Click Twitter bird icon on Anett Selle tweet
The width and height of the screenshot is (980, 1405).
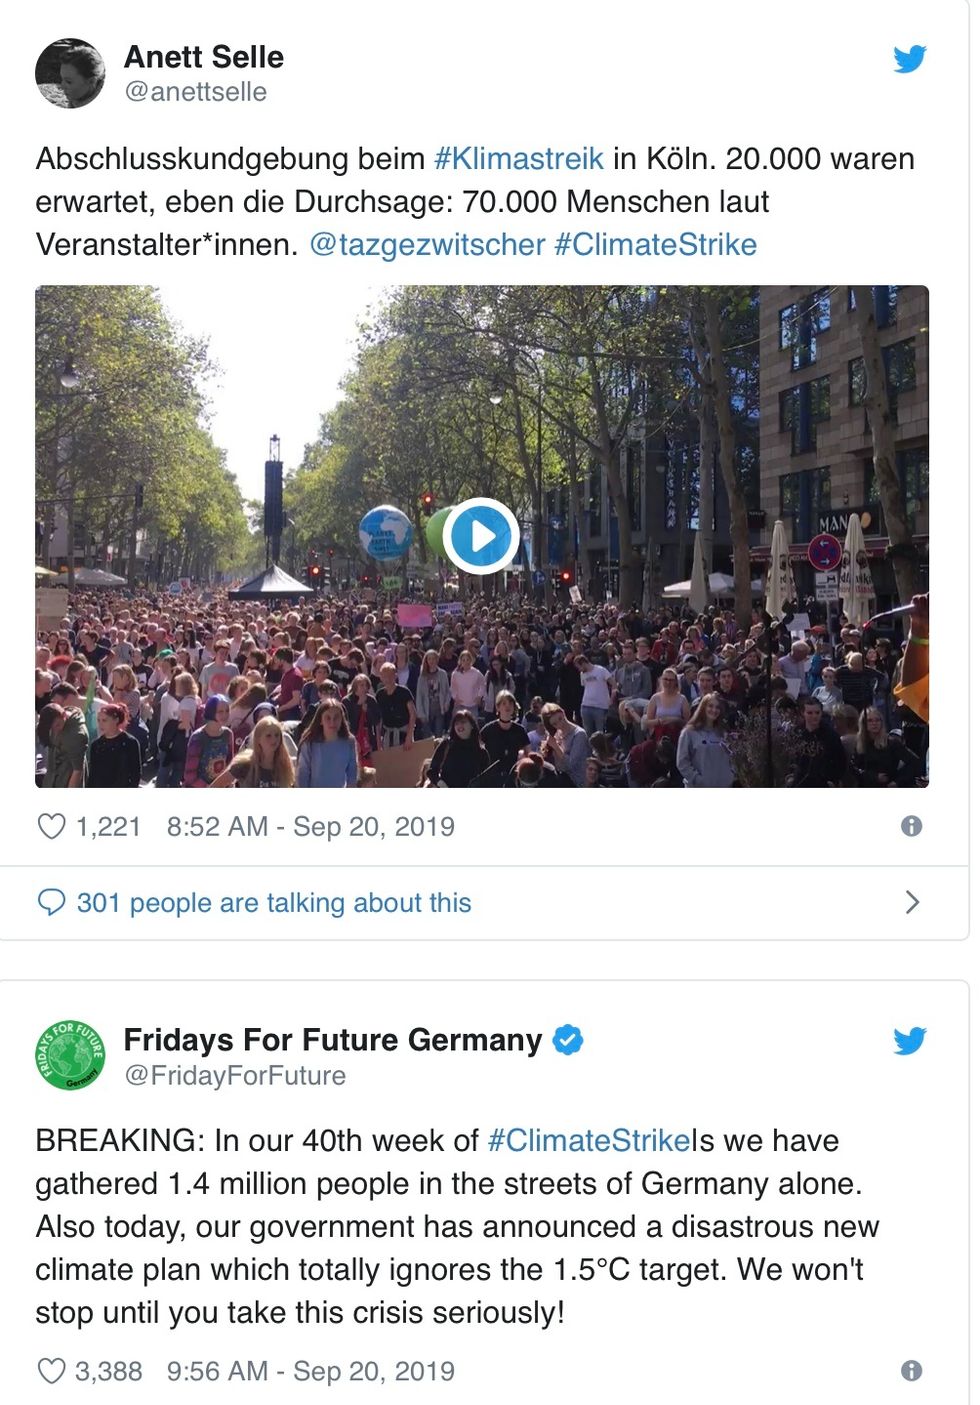click(x=909, y=60)
